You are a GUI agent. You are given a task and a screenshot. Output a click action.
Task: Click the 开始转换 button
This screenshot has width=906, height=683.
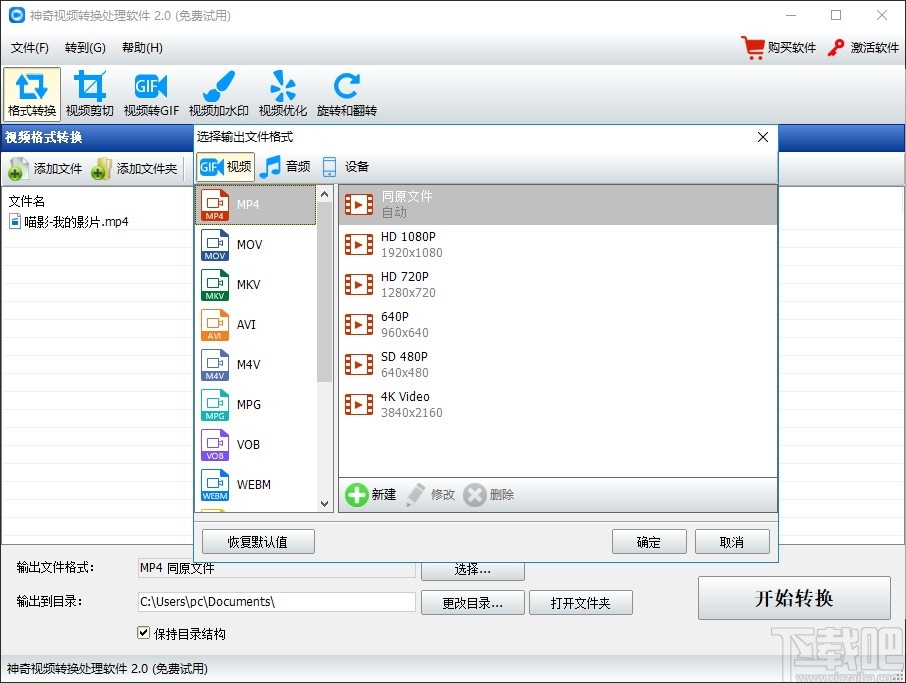(x=794, y=598)
